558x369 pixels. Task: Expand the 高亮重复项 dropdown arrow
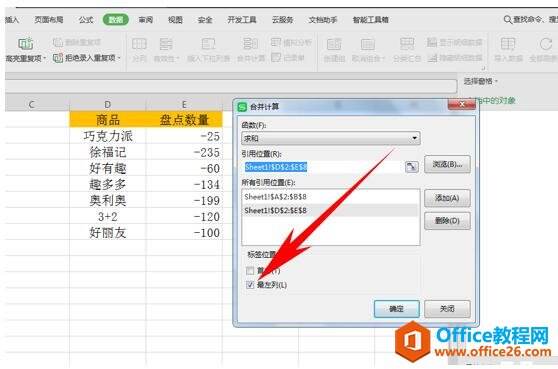pos(44,58)
